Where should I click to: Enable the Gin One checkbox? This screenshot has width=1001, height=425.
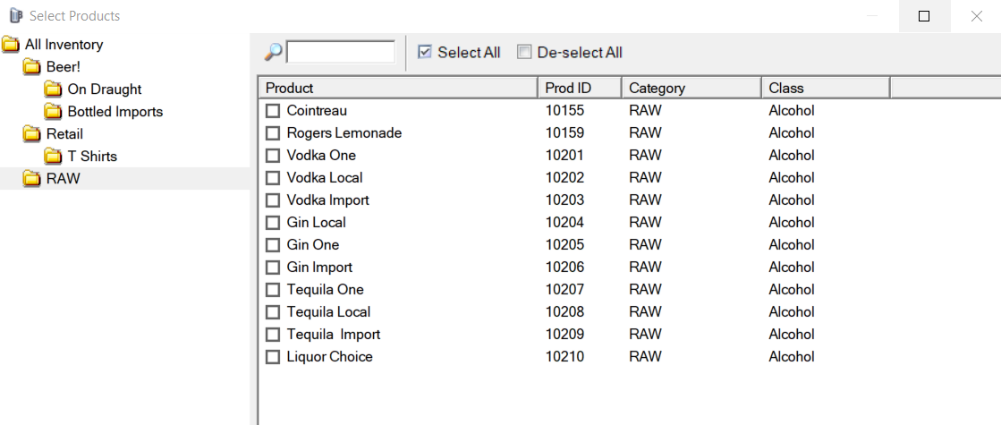(273, 245)
